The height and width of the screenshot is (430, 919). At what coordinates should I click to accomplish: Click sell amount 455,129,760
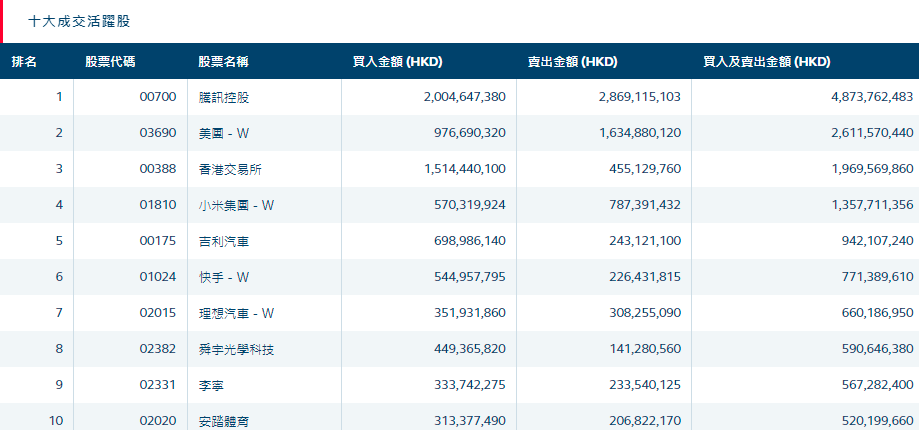point(645,169)
